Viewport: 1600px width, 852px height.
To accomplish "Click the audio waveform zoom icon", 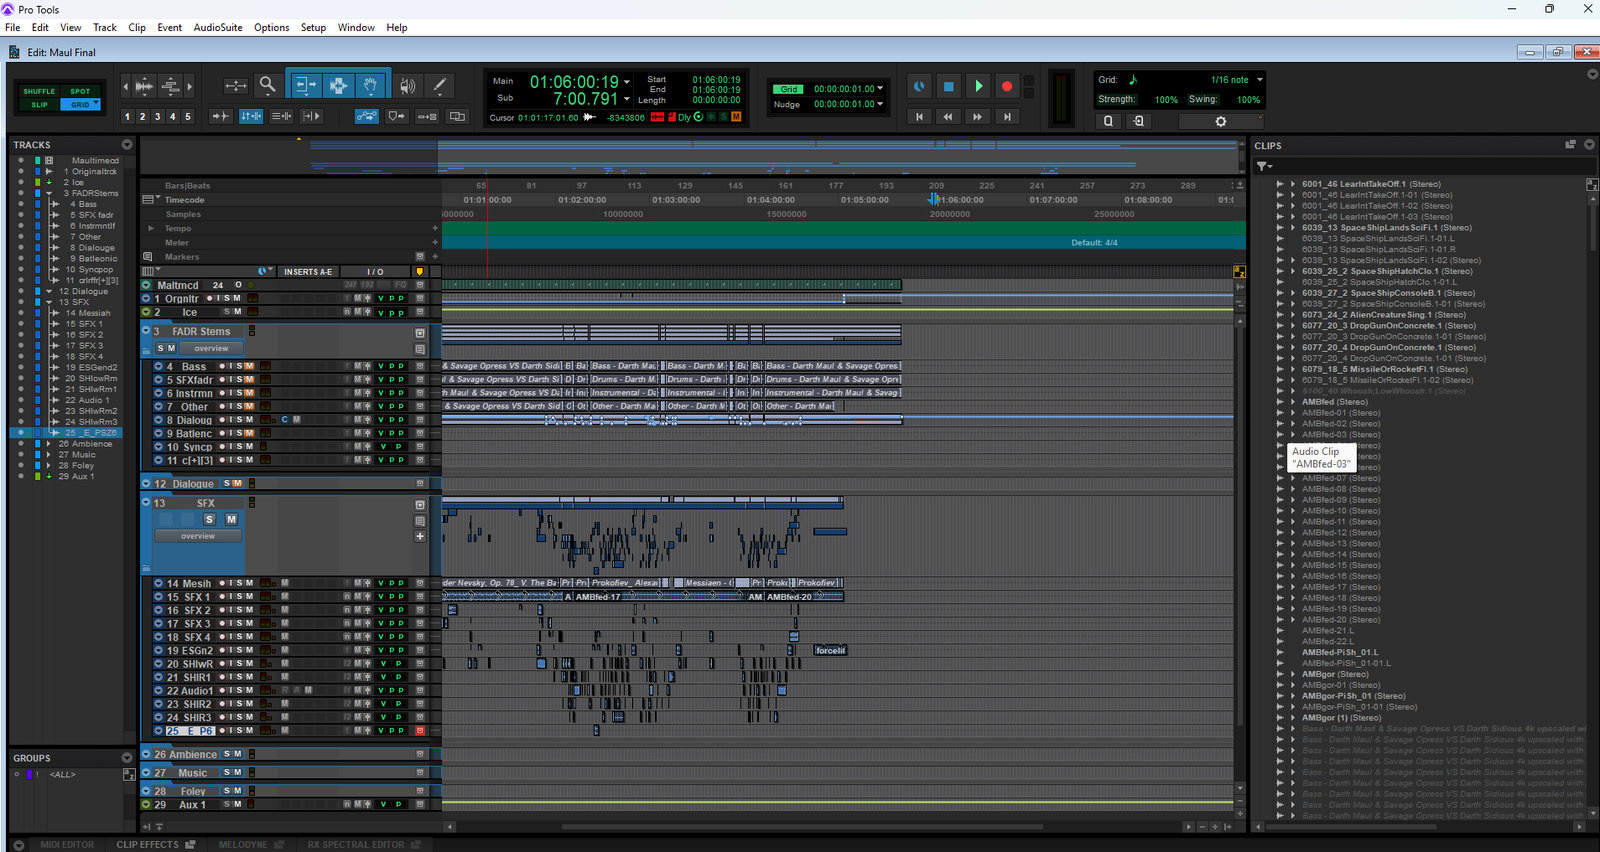I will [x=144, y=86].
